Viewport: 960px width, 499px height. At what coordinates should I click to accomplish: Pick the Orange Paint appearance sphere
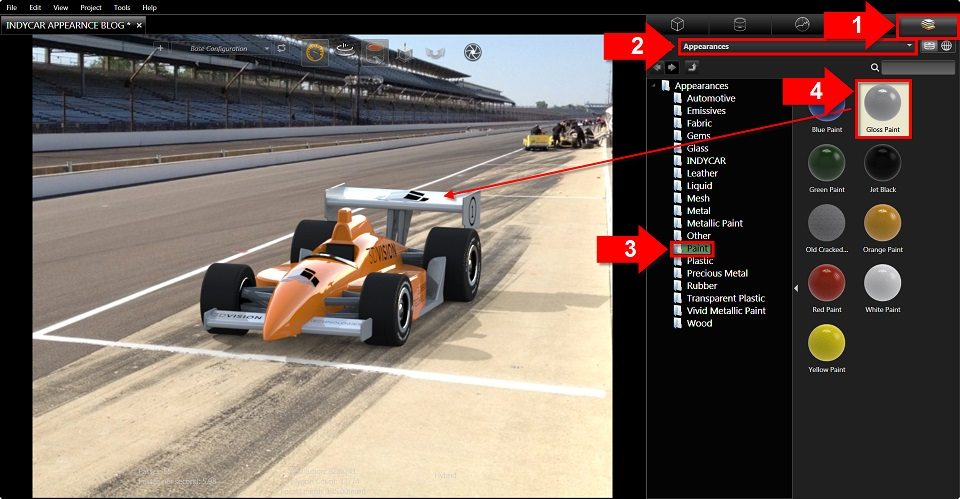click(x=883, y=222)
